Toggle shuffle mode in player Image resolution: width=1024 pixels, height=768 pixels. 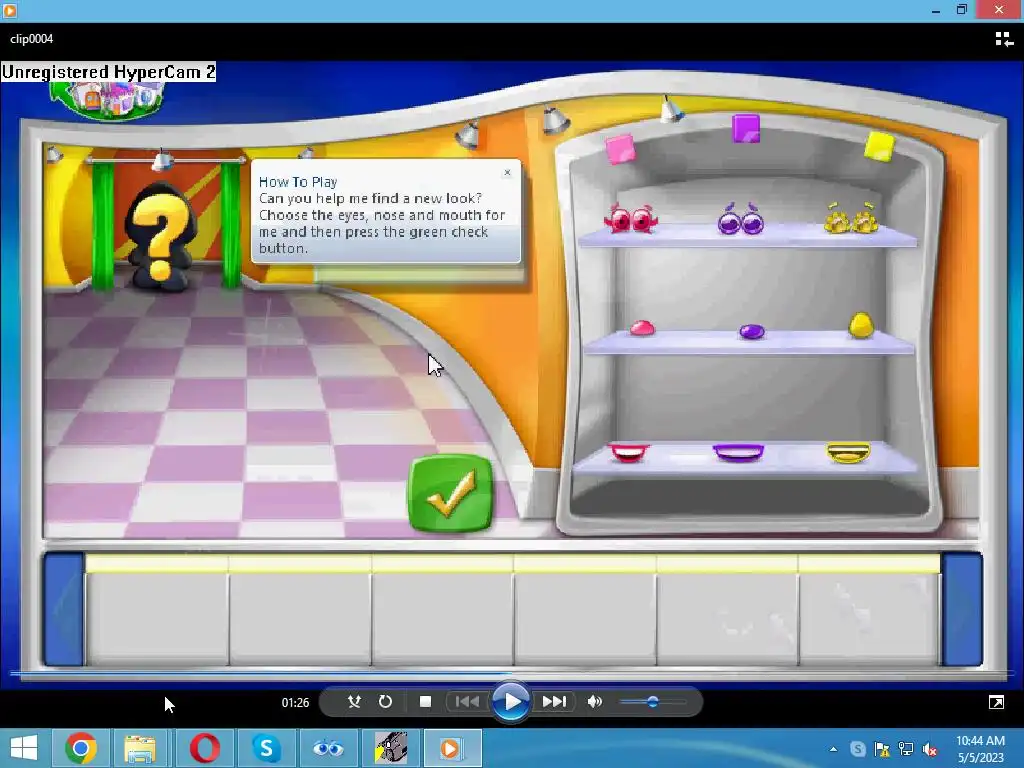(354, 701)
